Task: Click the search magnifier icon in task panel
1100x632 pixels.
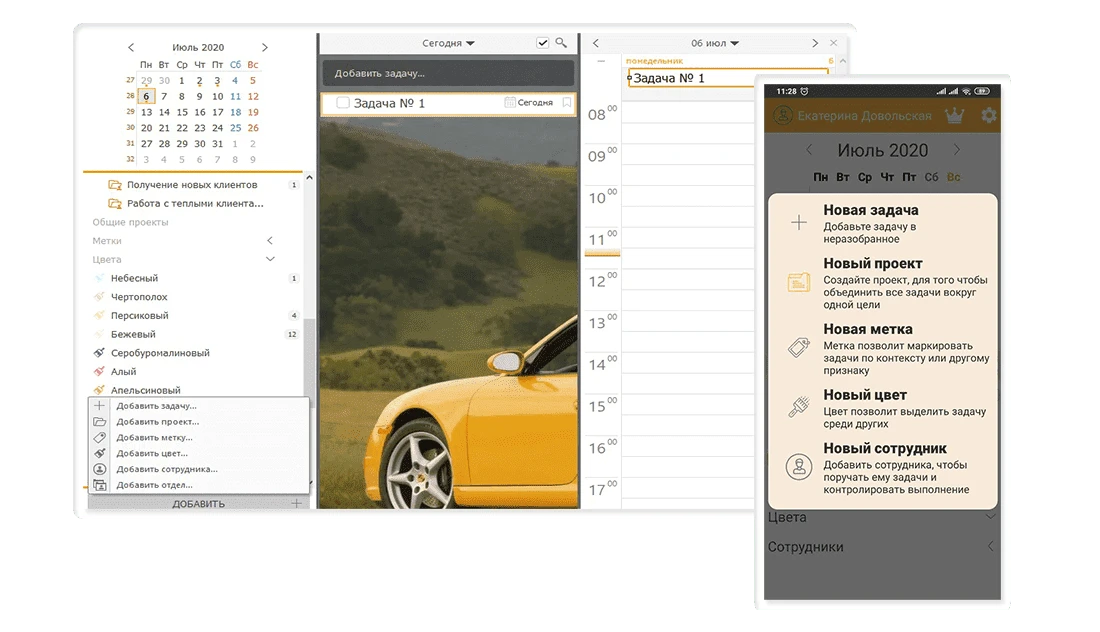Action: tap(561, 43)
